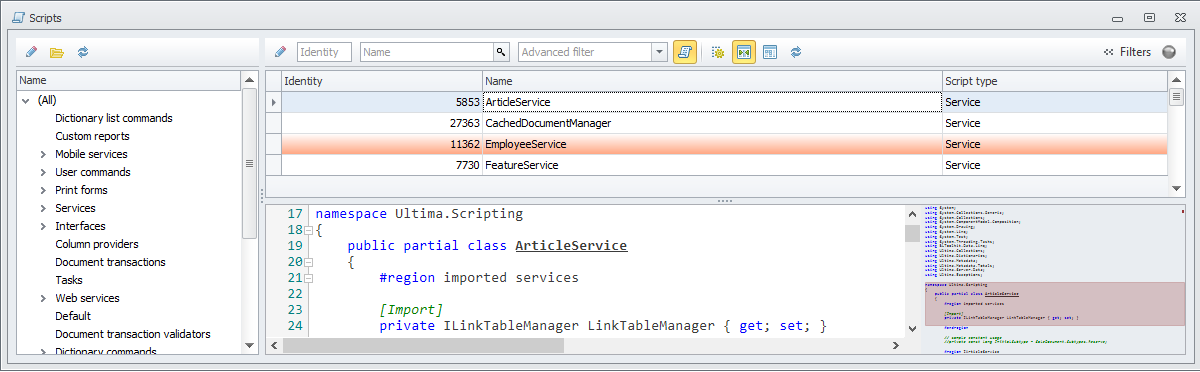Click the grid scrollbar up arrow
Image resolution: width=1200 pixels, height=372 pixels.
[x=1176, y=81]
